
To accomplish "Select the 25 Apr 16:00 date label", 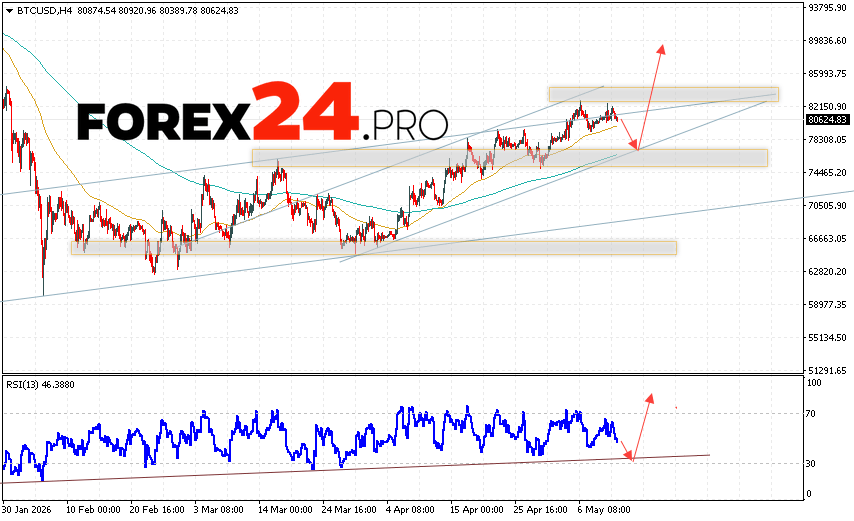I will tap(541, 510).
